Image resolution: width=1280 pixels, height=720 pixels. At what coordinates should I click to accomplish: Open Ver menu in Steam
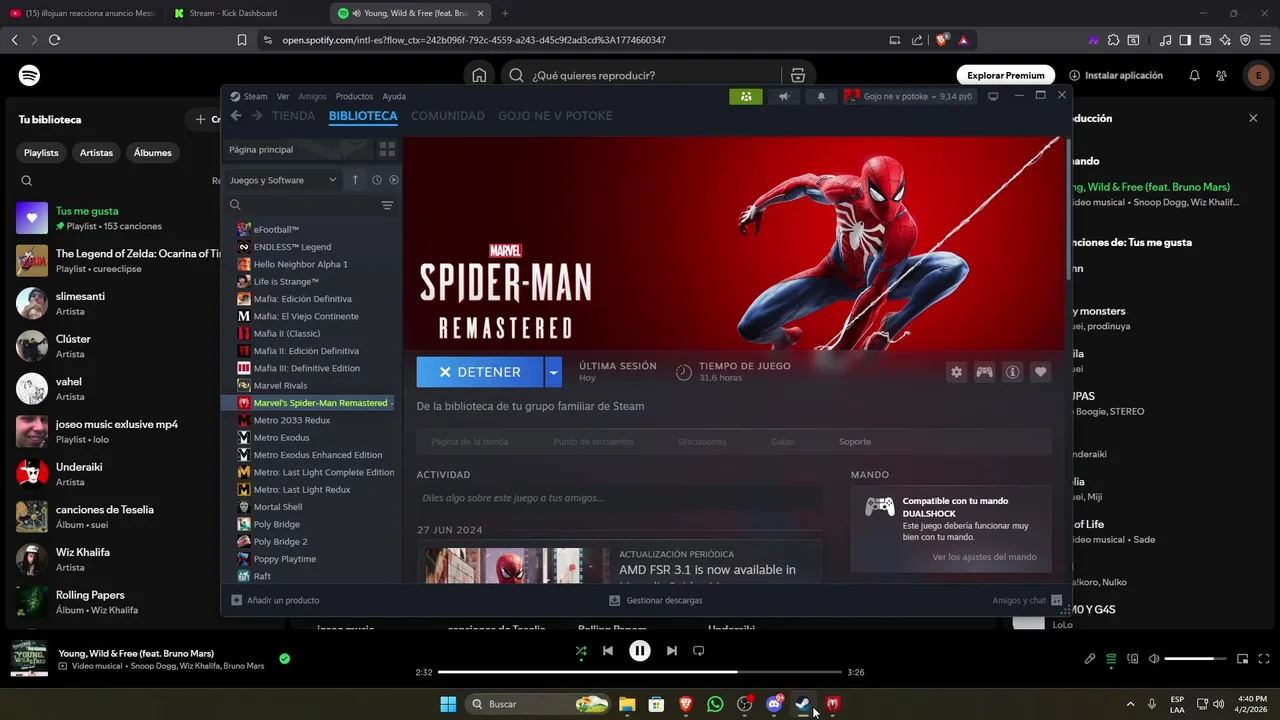click(x=283, y=96)
